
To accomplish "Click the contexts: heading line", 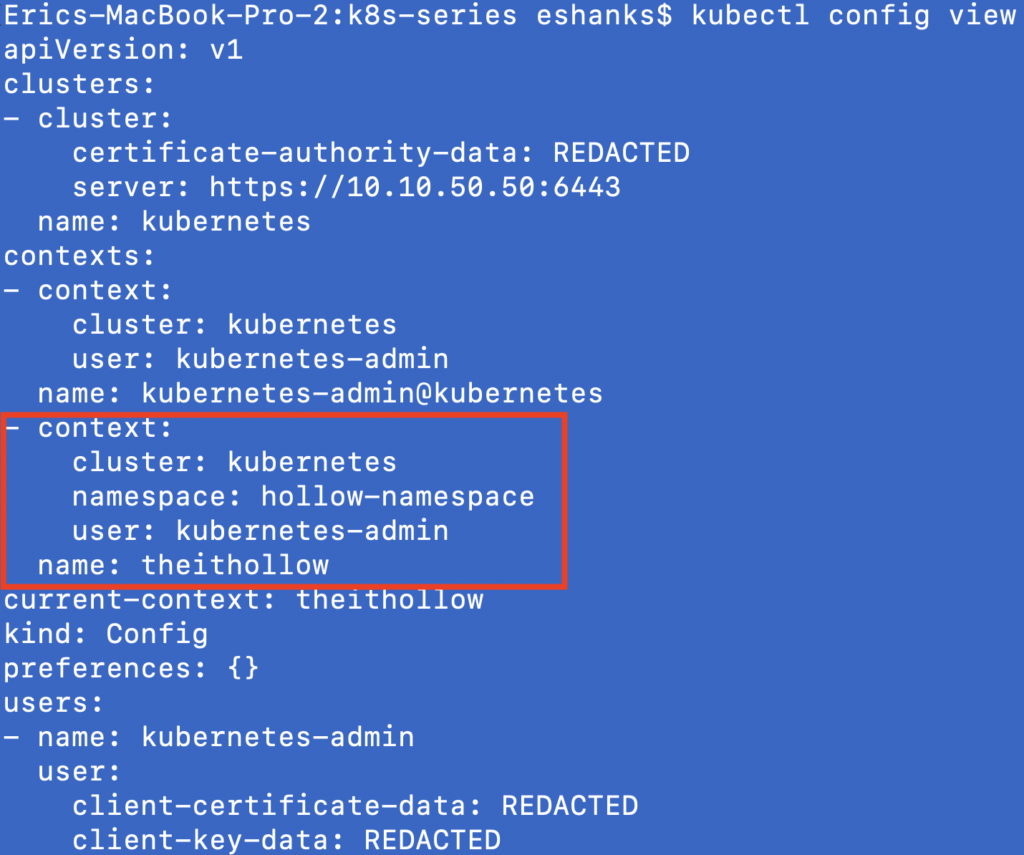I will (x=80, y=255).
